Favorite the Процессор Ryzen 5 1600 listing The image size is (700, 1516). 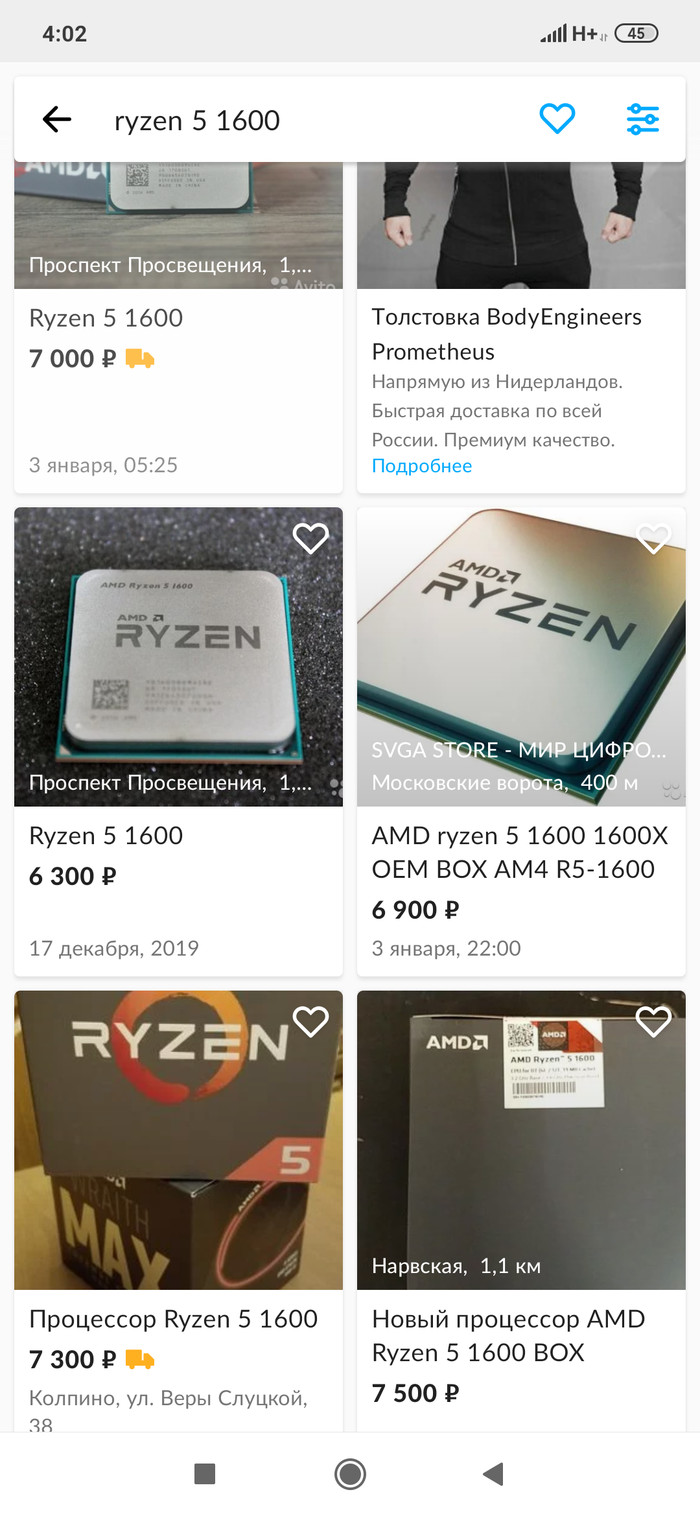point(310,1022)
